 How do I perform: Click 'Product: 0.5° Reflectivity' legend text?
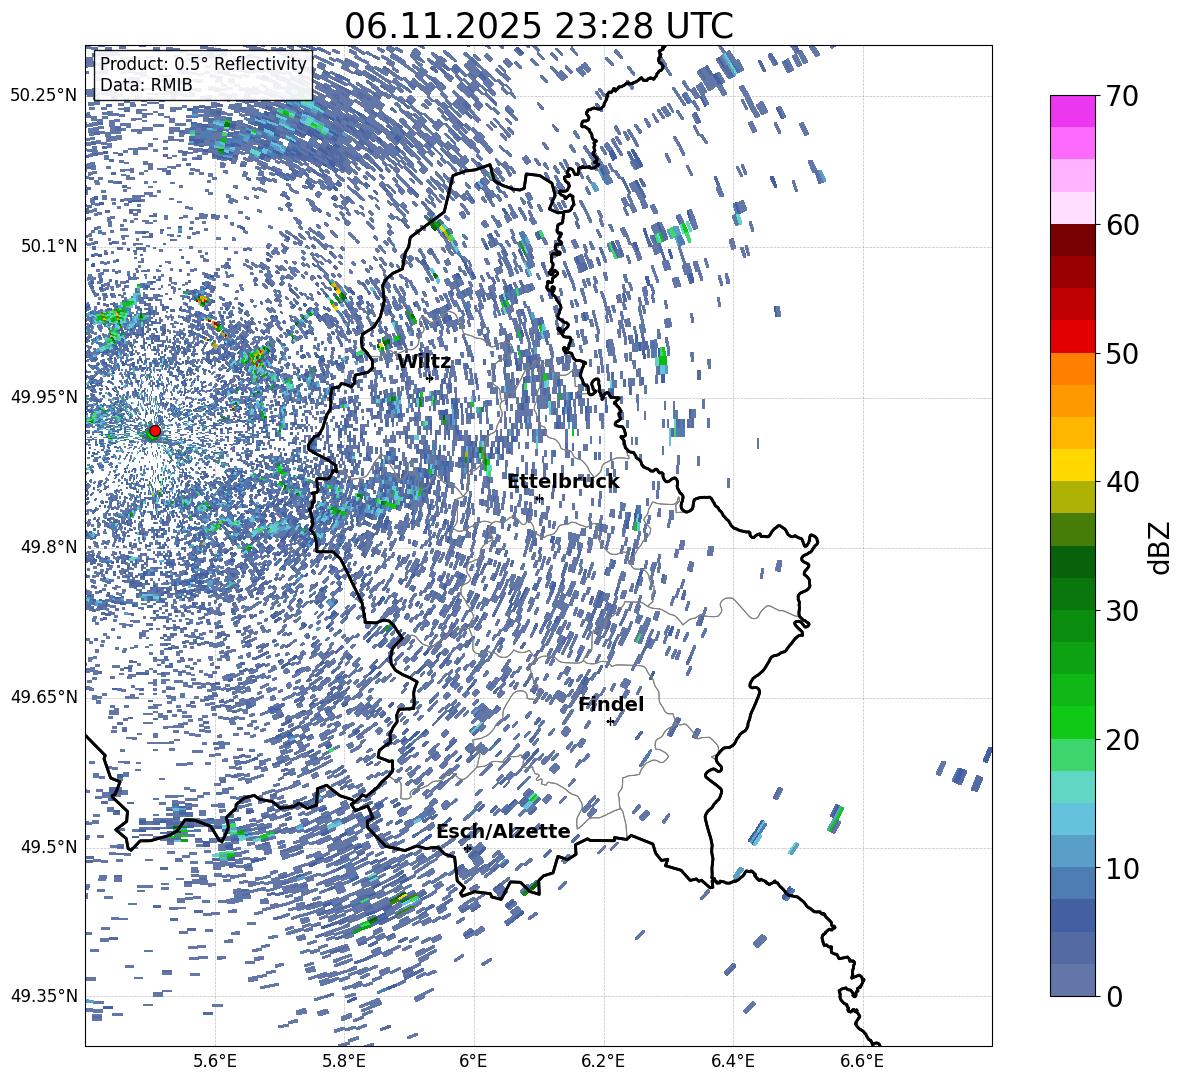(203, 64)
